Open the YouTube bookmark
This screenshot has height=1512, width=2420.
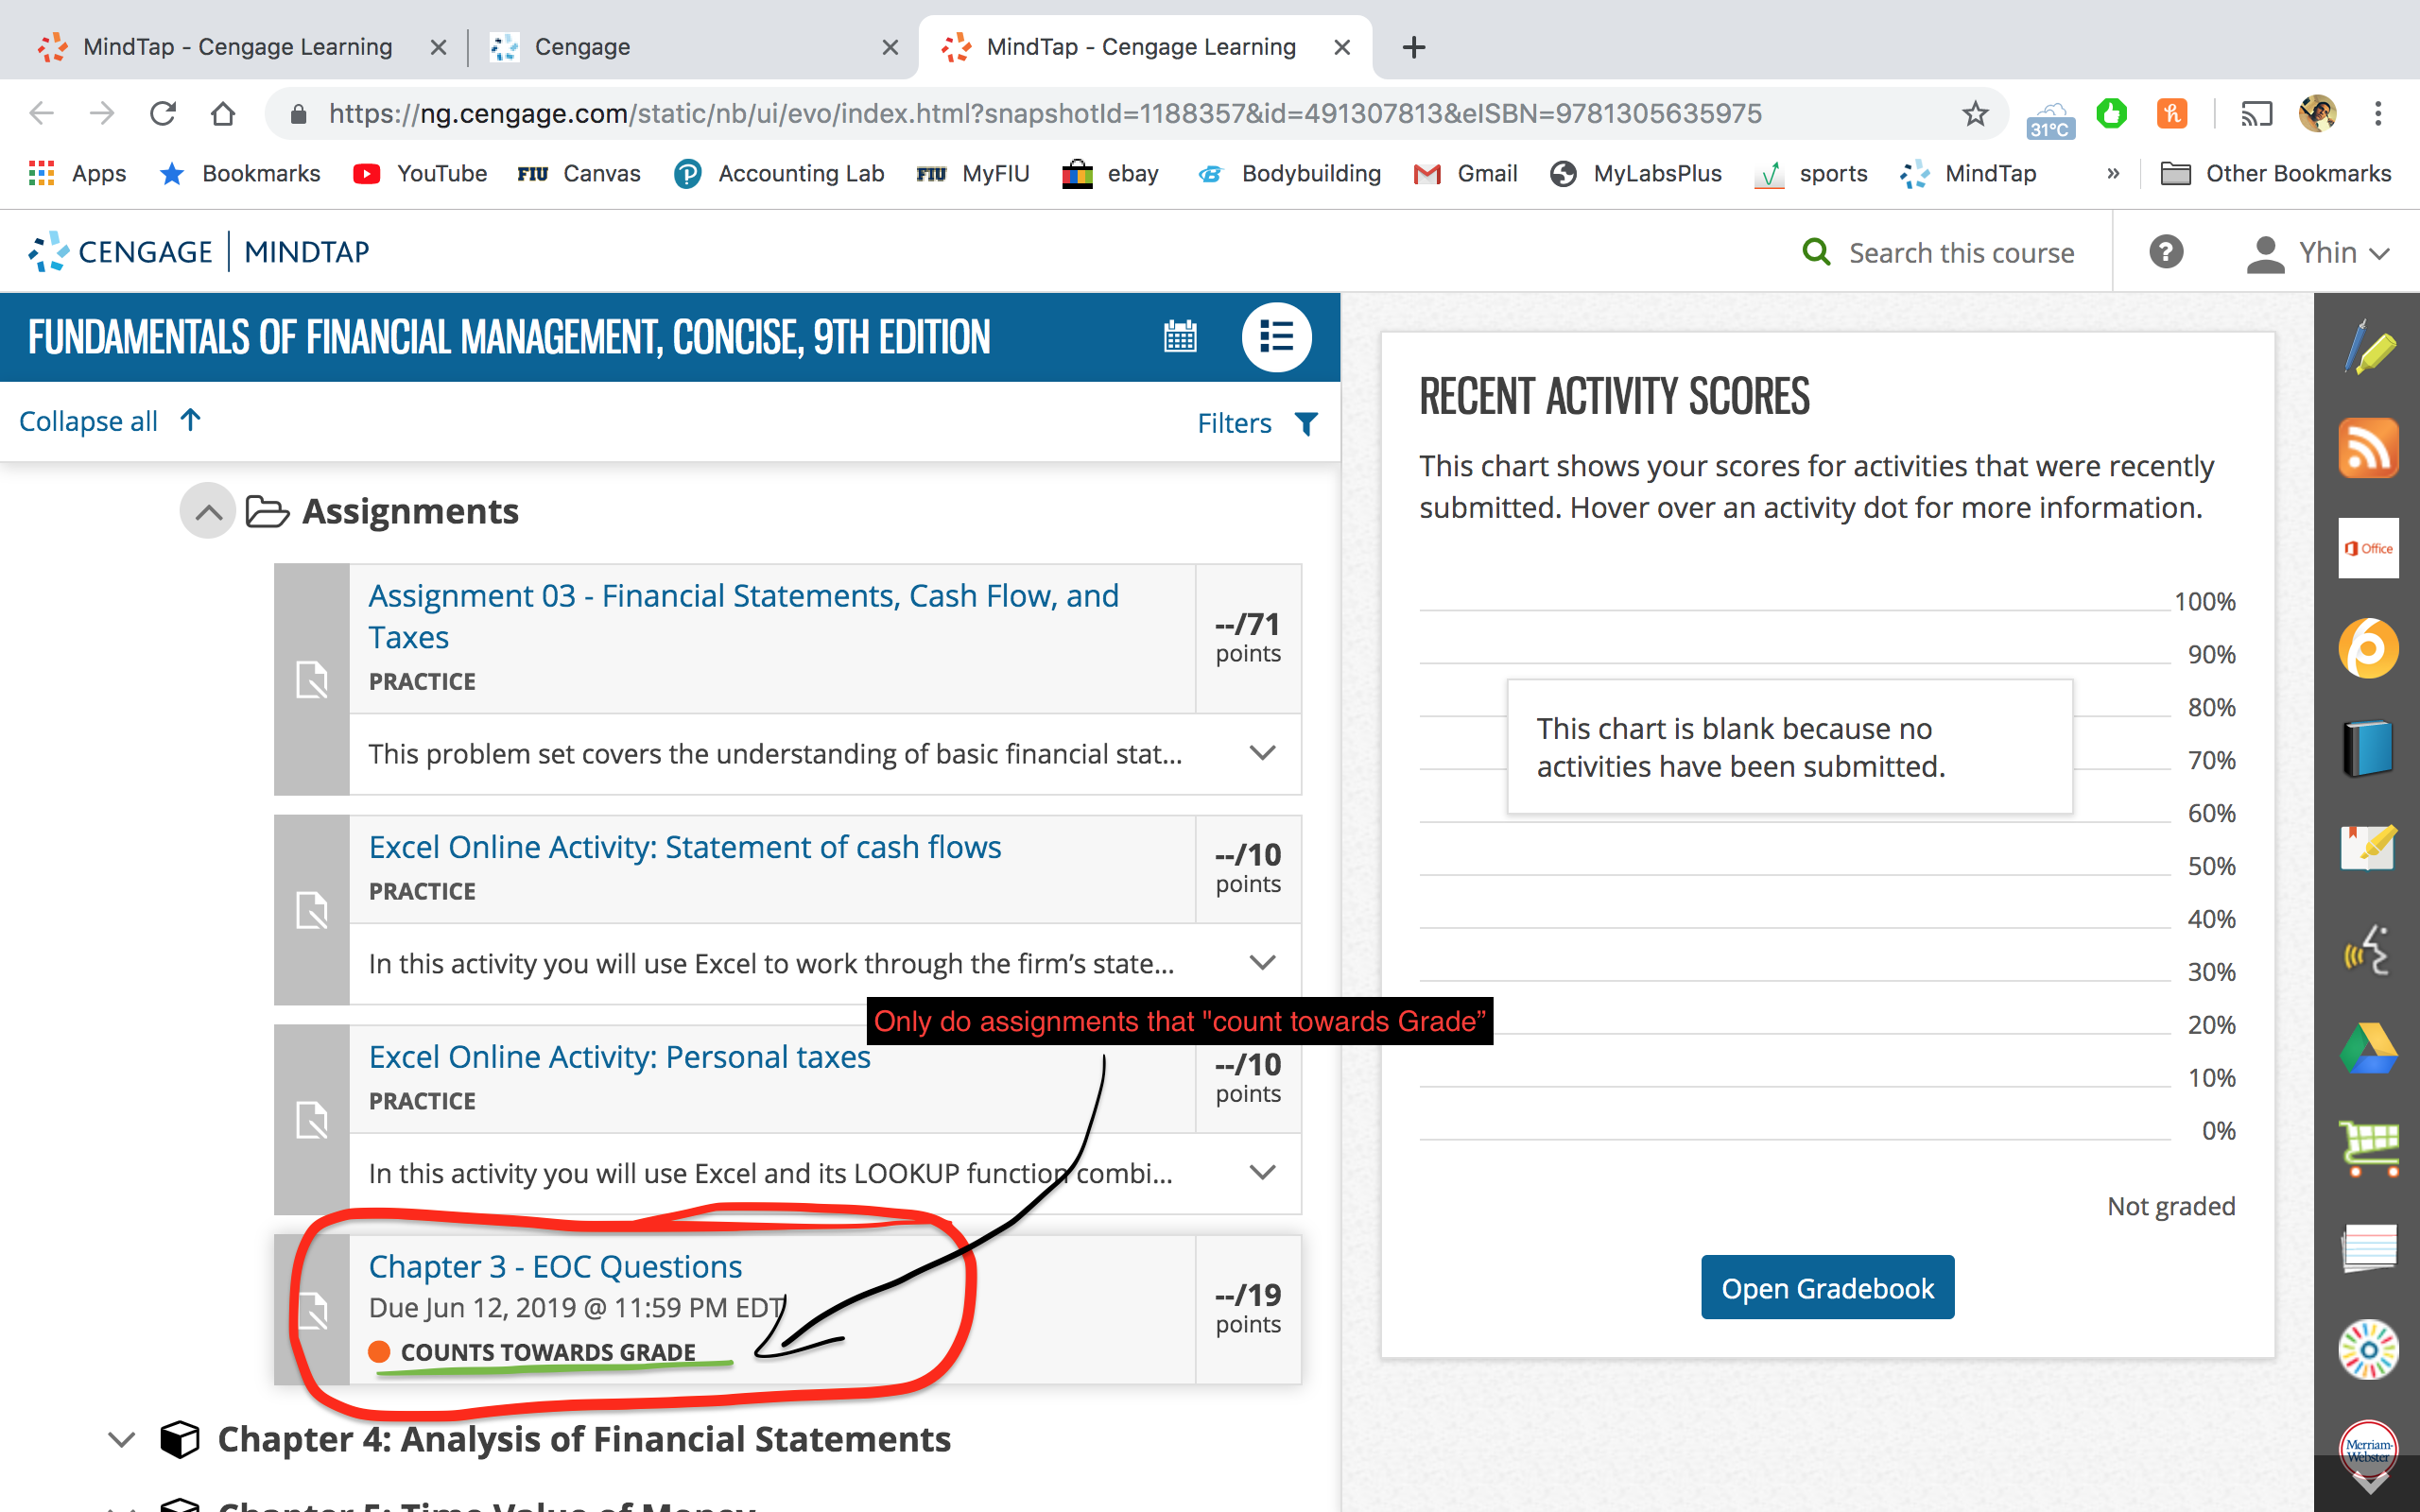420,174
